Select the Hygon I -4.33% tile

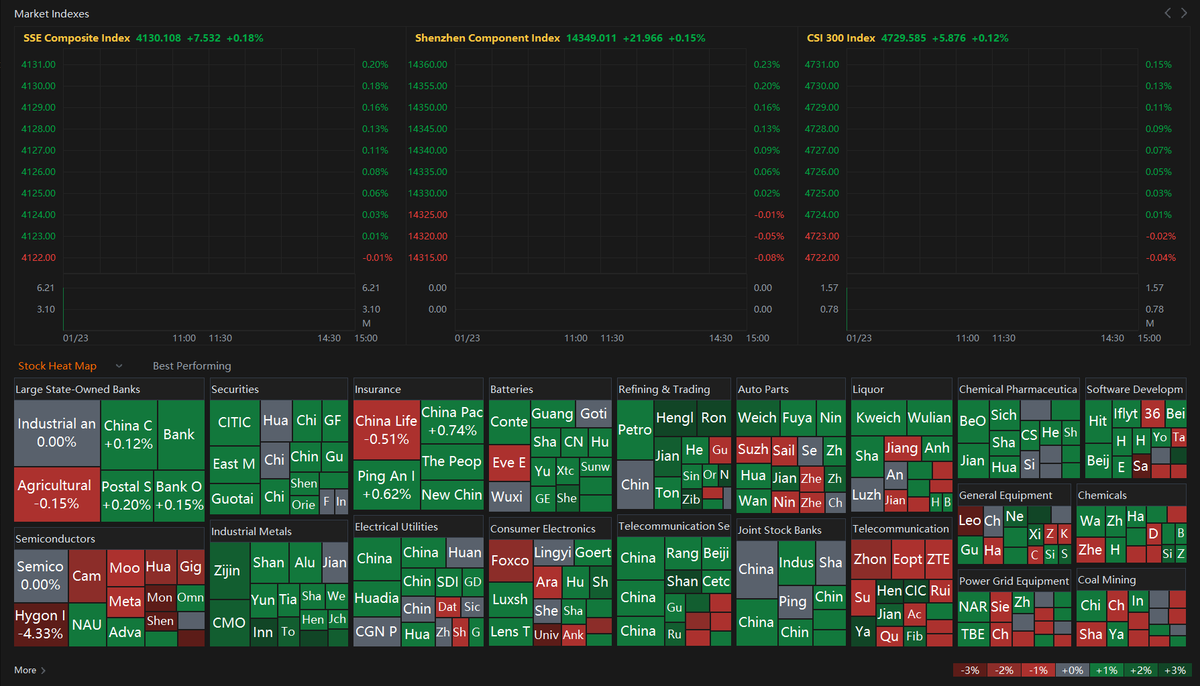41,624
